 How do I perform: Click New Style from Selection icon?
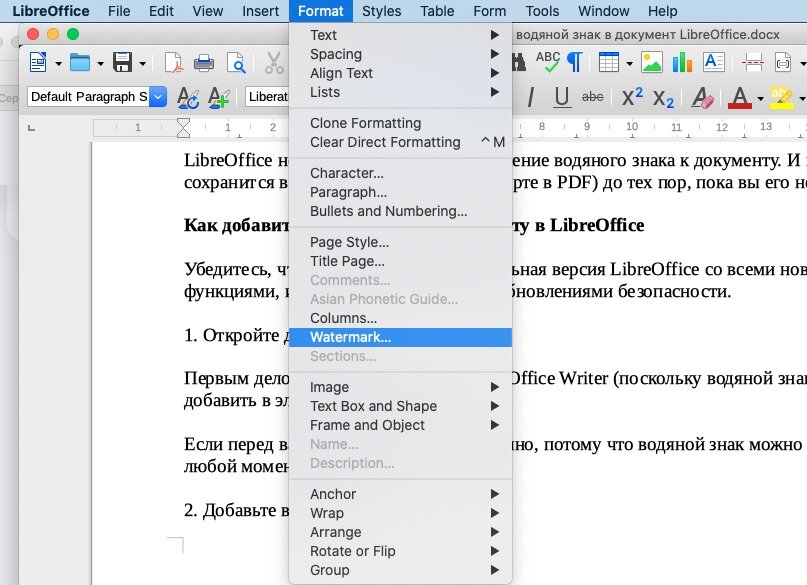point(219,97)
